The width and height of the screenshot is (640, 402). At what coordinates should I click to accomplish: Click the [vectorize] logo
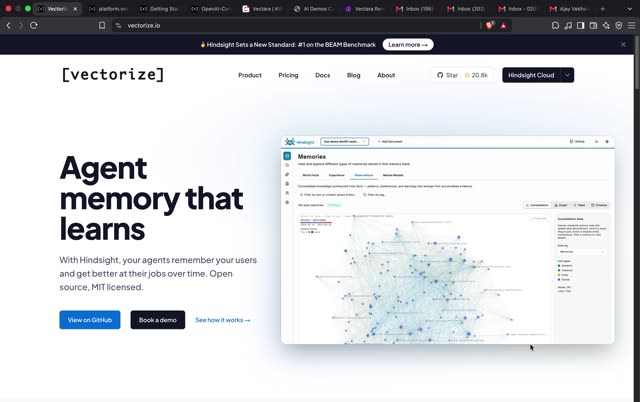pos(113,75)
